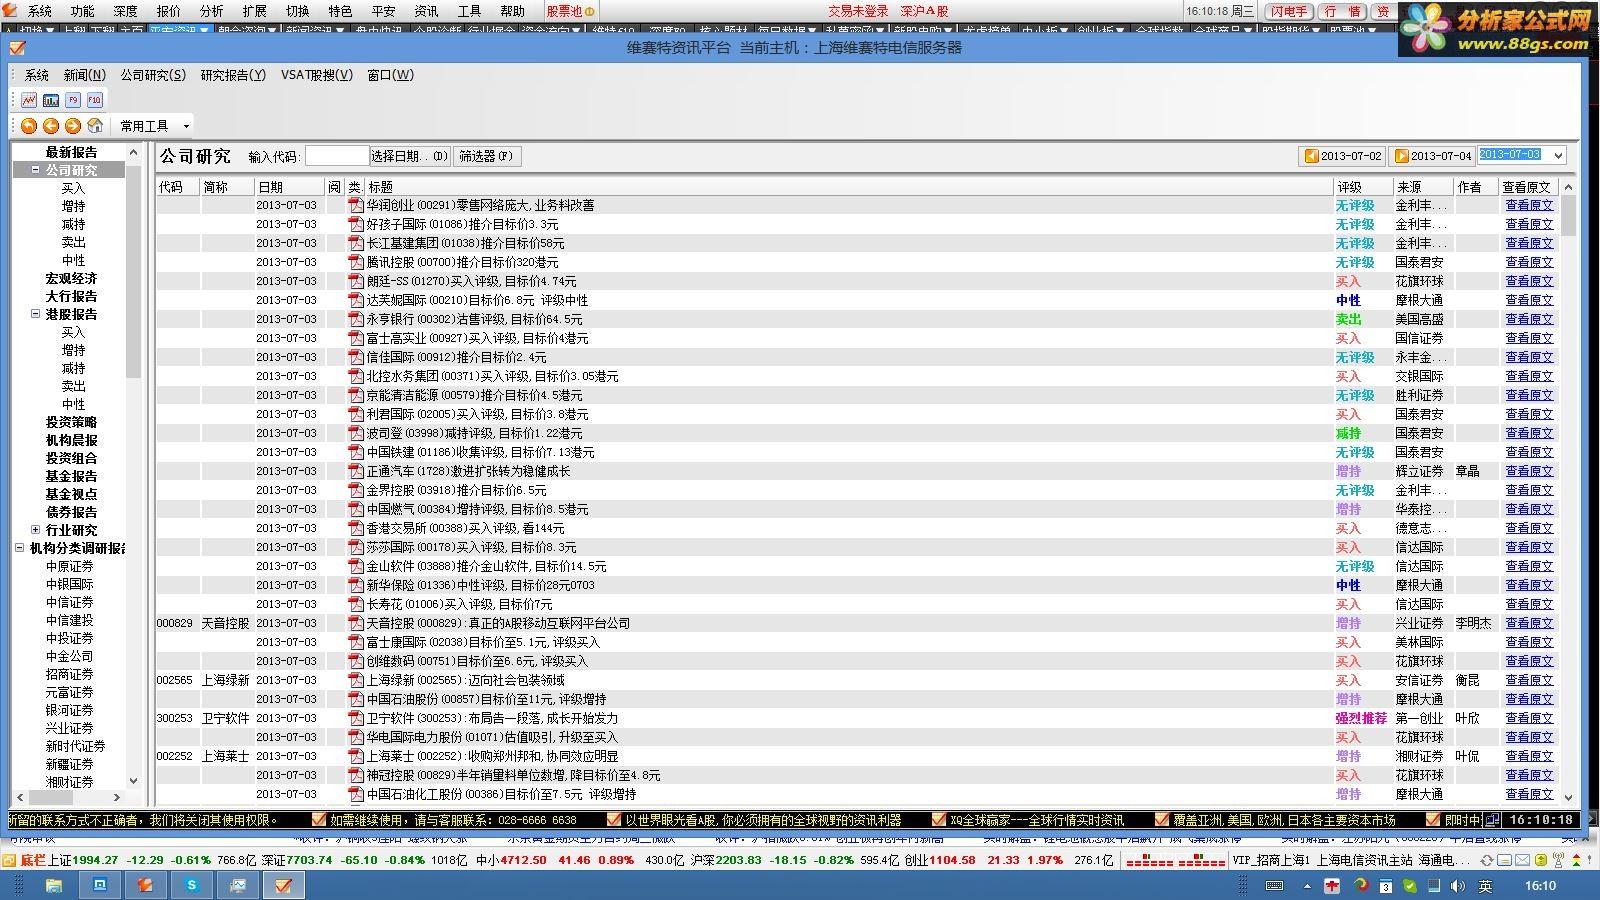Click the F10 toolbar icon
The width and height of the screenshot is (1600, 900).
coord(95,100)
